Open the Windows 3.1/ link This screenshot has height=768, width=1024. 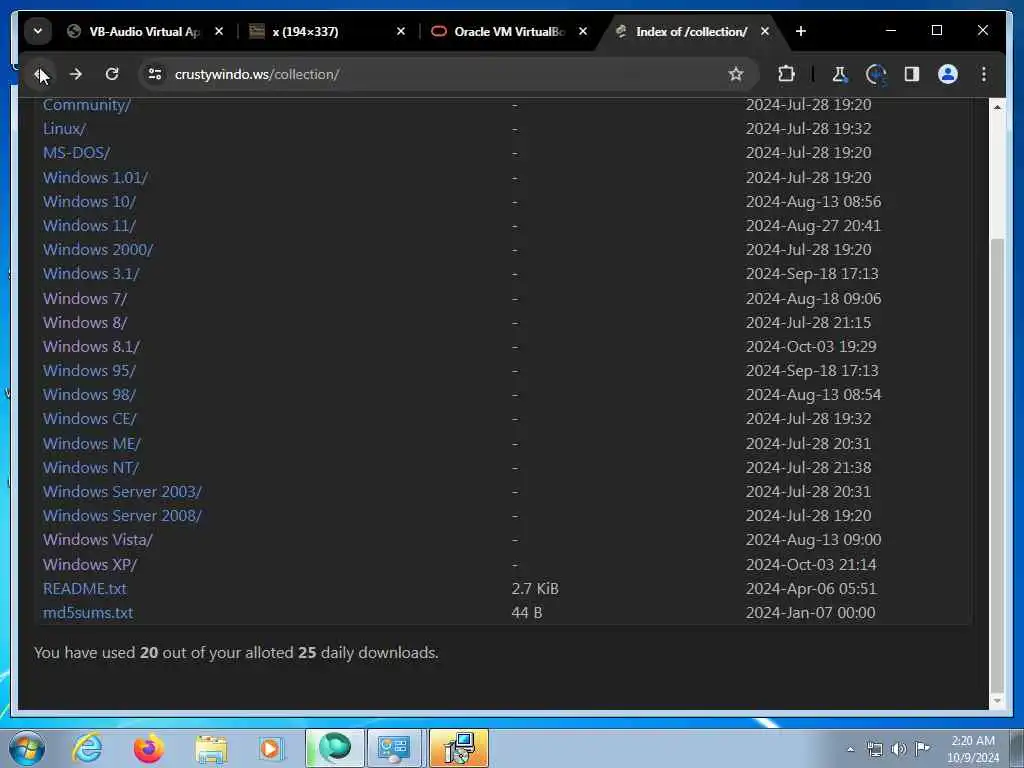[x=91, y=274]
